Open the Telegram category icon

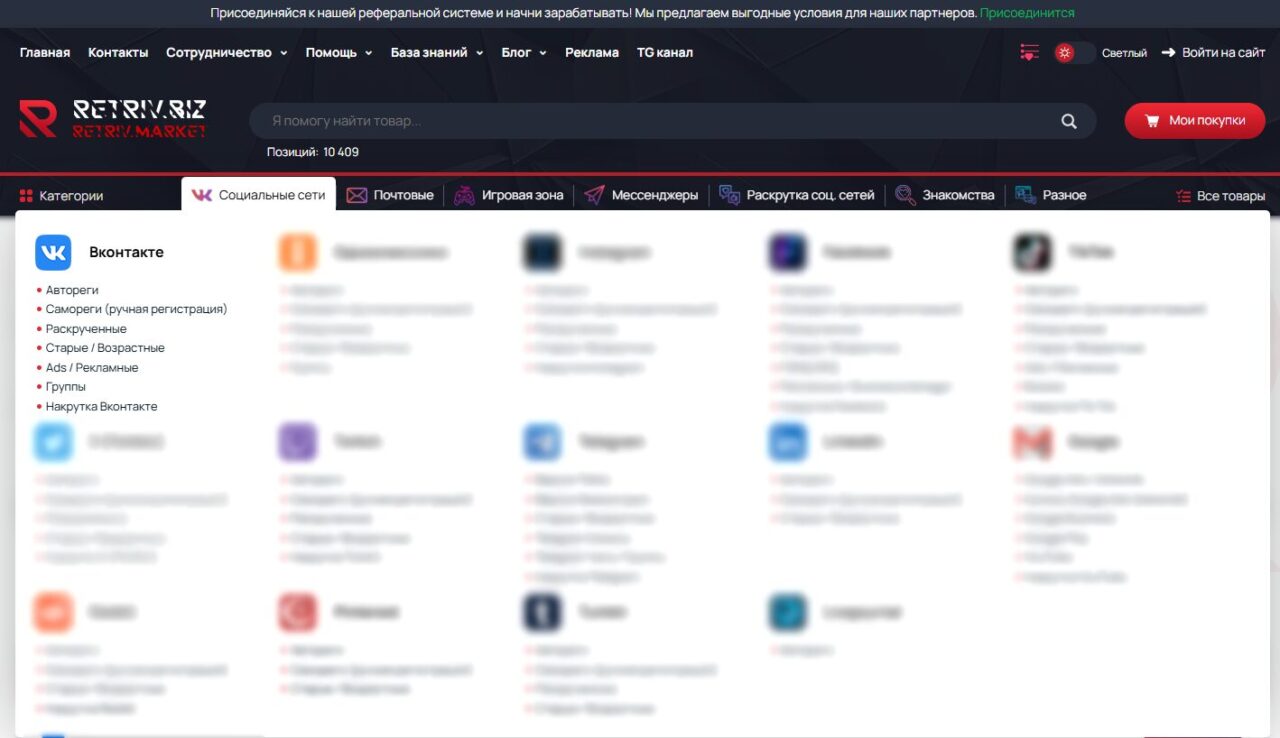click(542, 442)
